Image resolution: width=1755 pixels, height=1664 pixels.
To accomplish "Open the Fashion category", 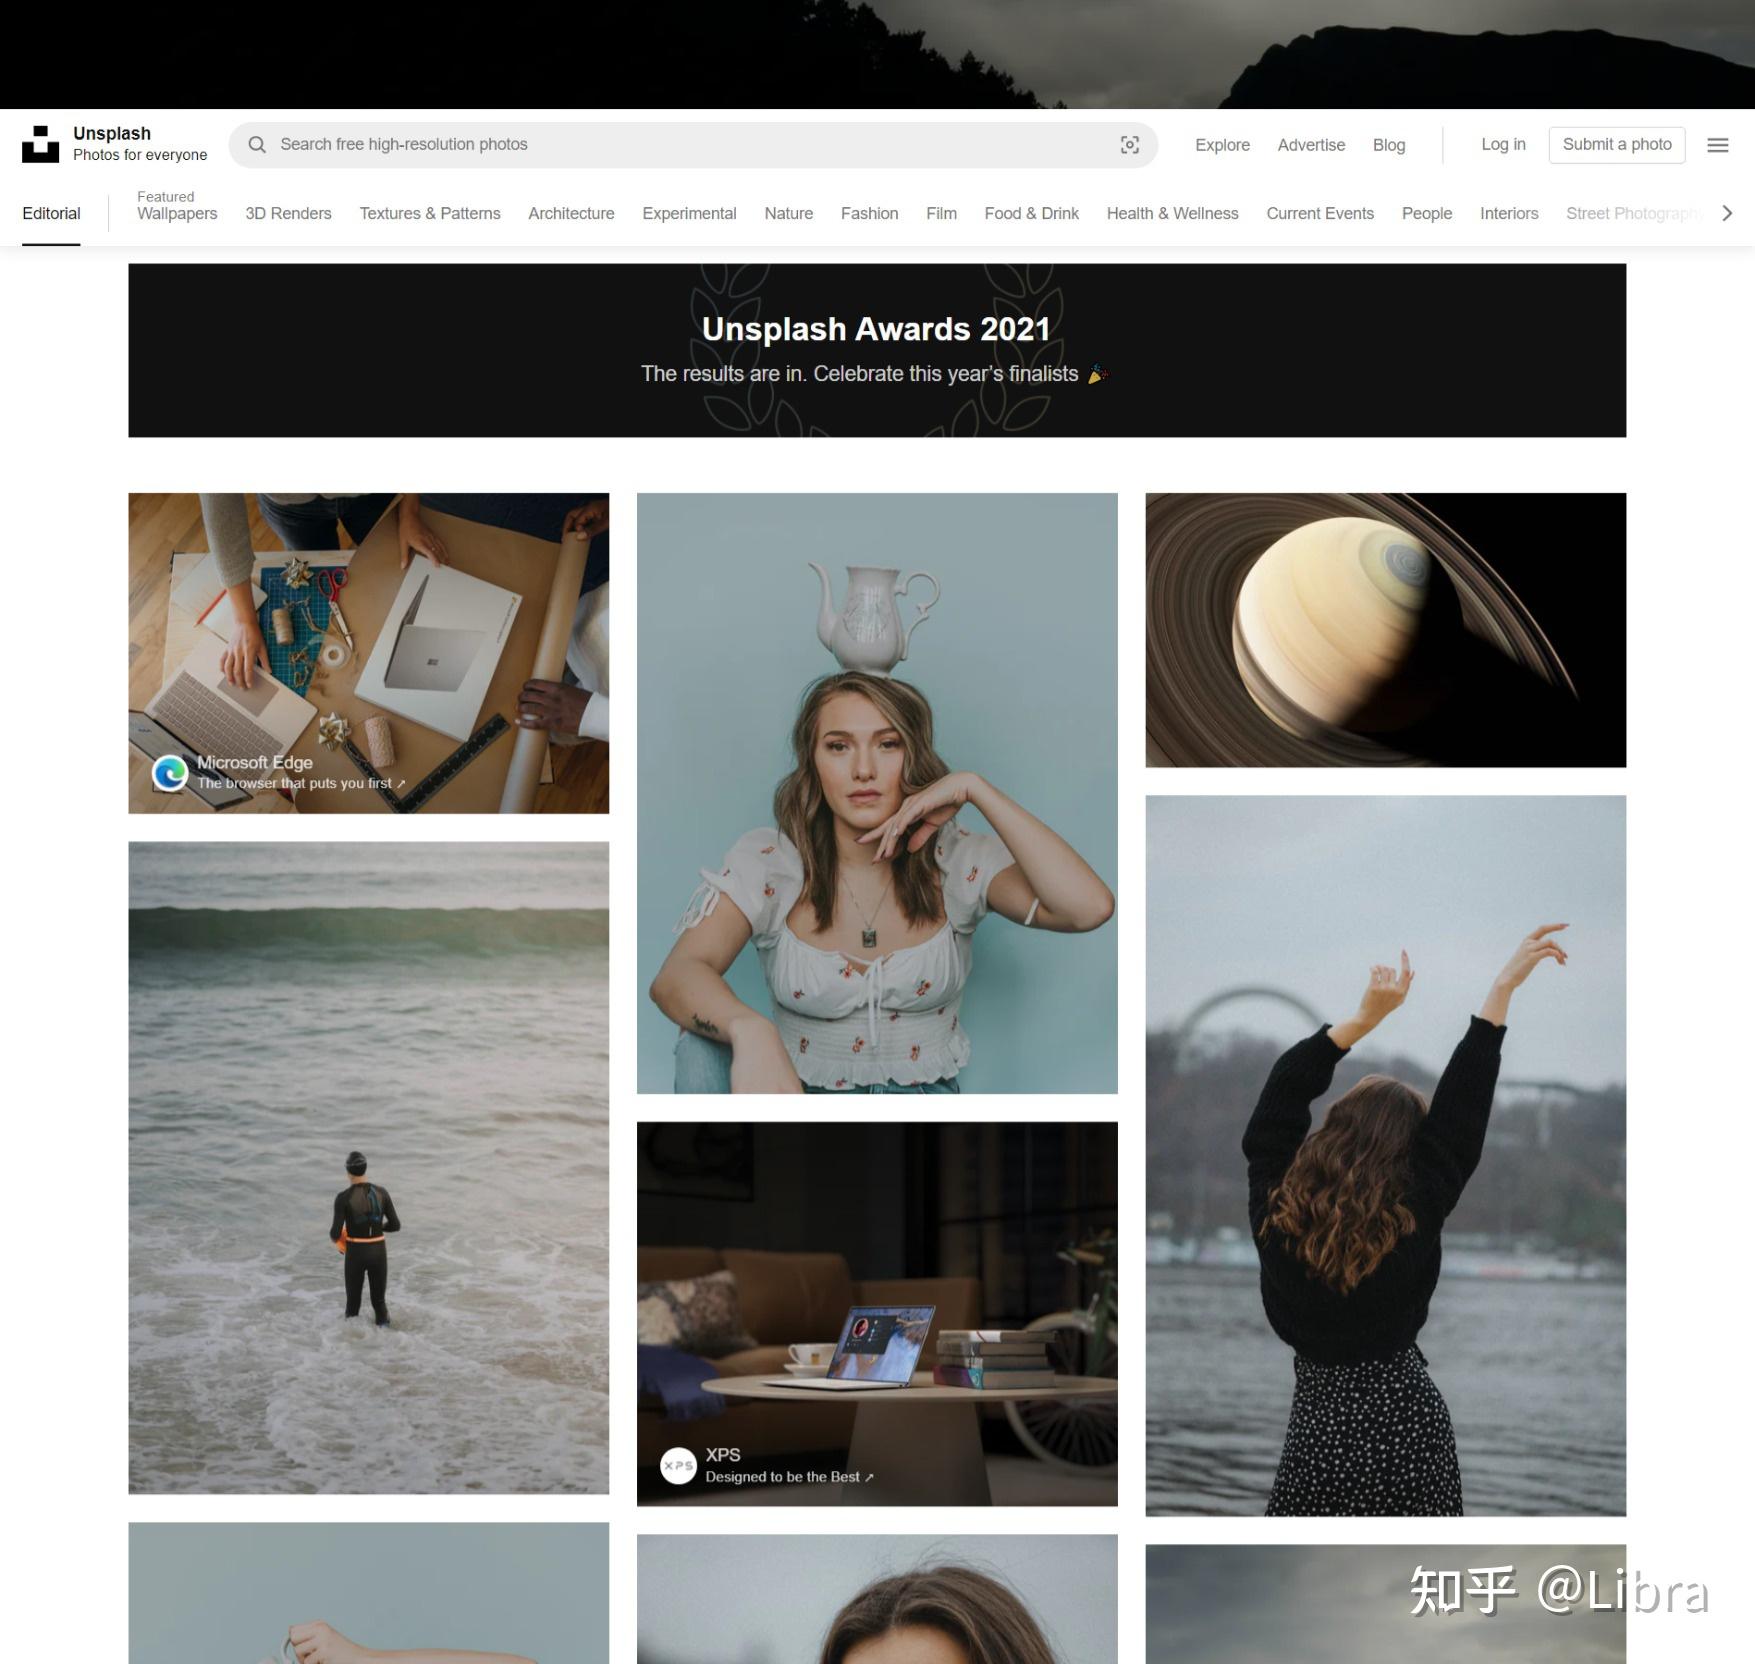I will [869, 213].
